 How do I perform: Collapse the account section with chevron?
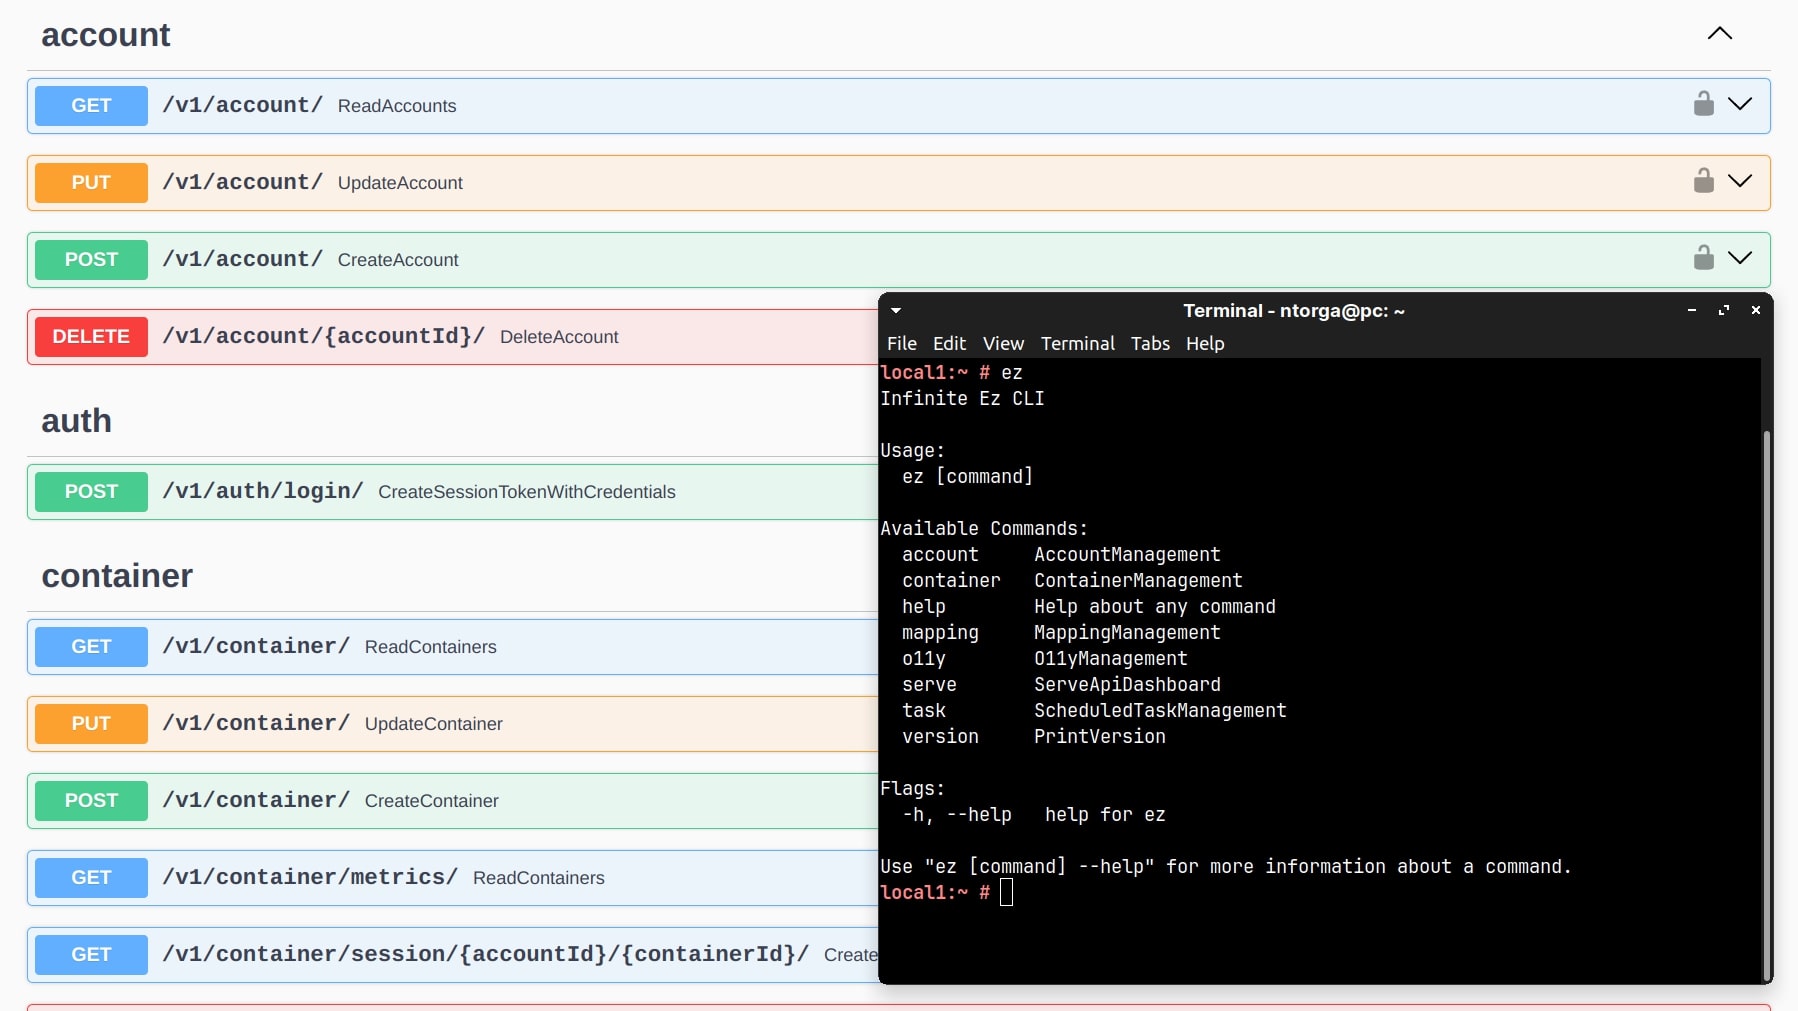pos(1719,34)
